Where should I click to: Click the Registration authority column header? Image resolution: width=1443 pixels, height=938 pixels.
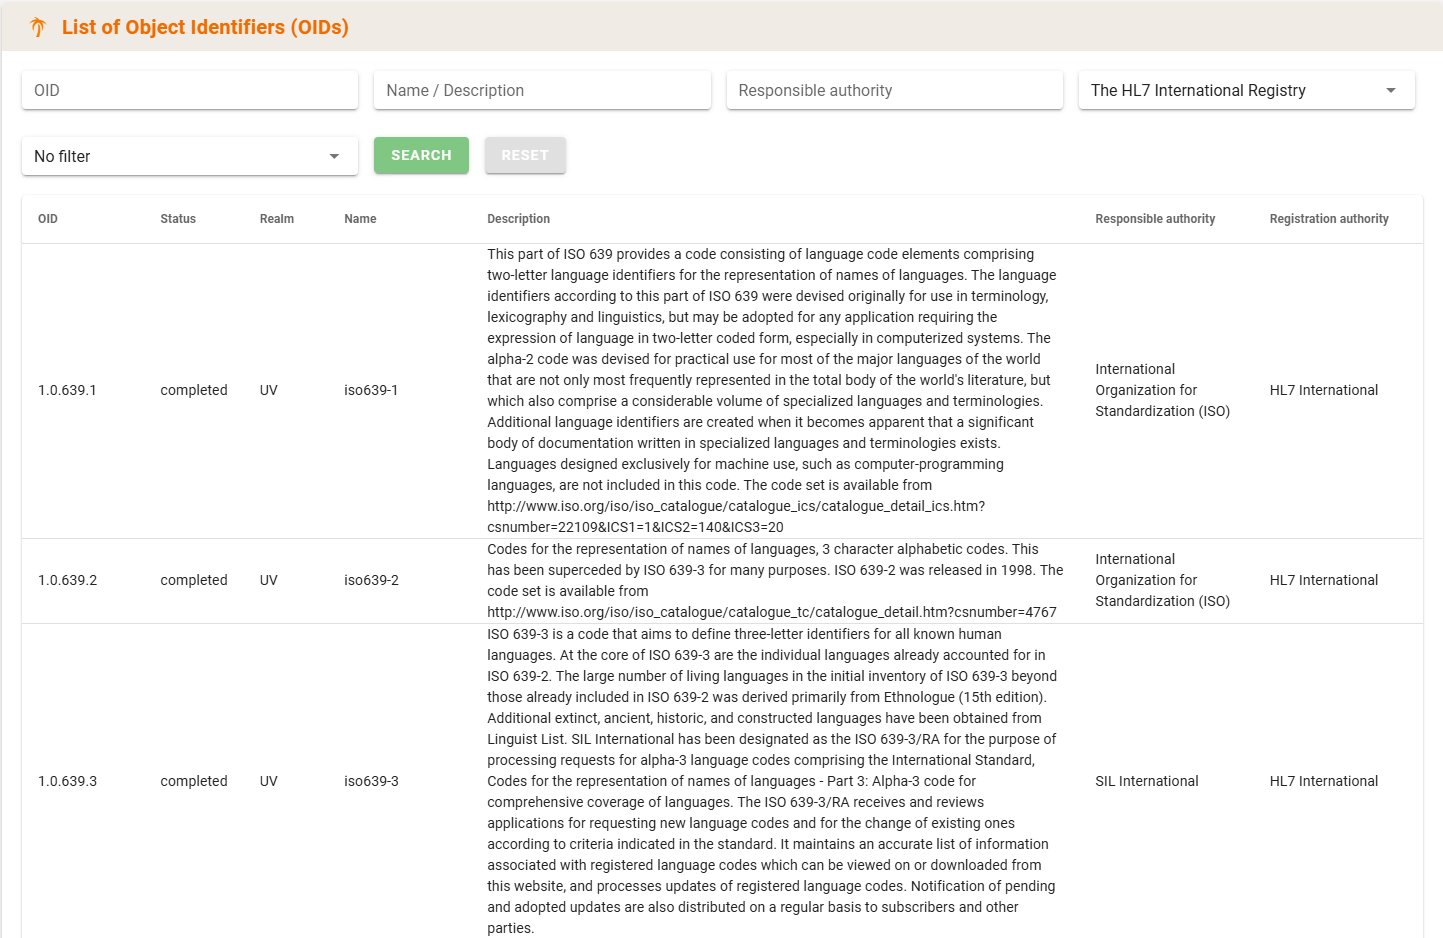pos(1328,219)
